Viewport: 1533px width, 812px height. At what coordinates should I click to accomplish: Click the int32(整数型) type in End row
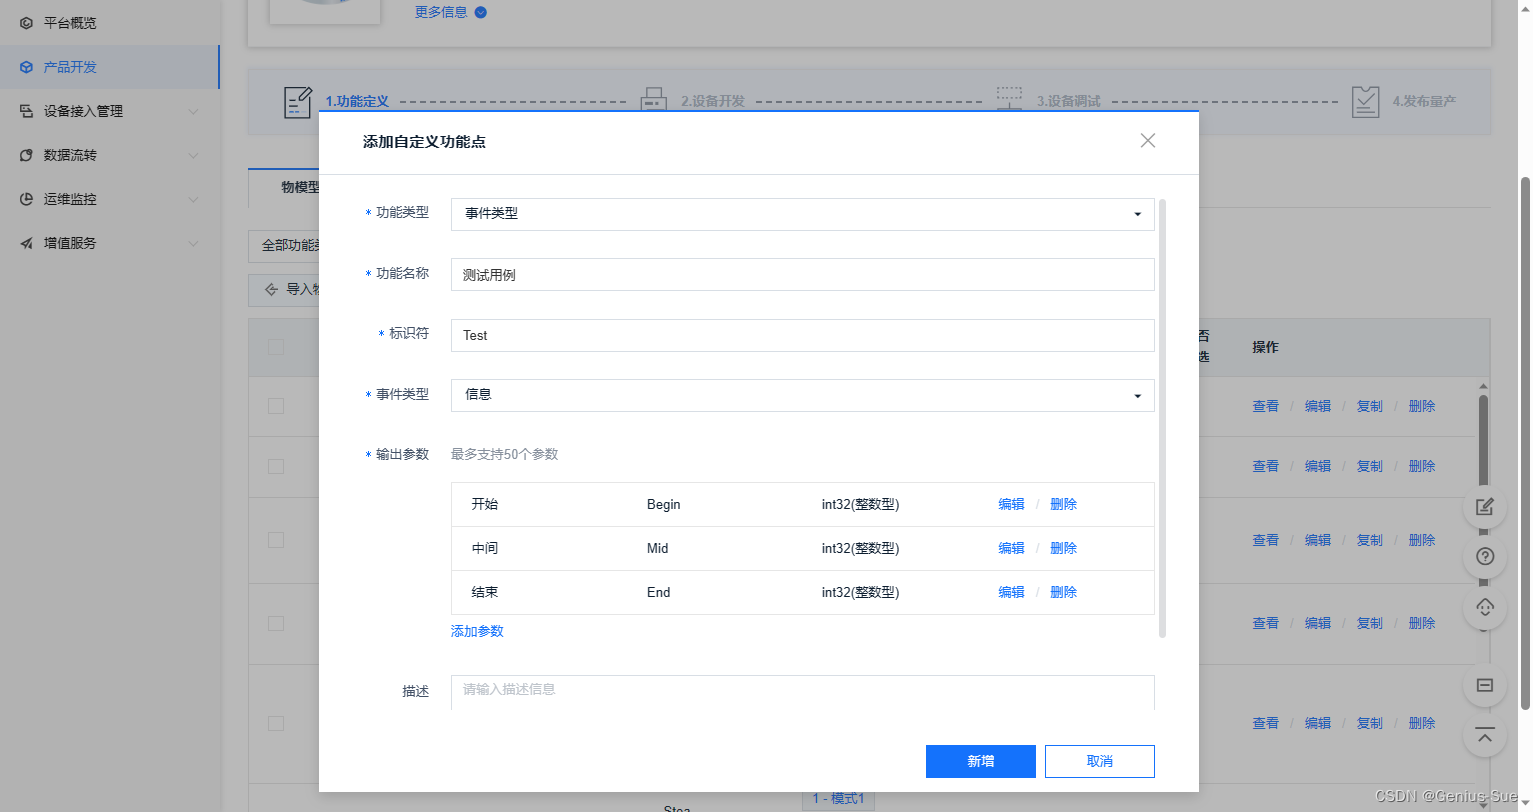pyautogui.click(x=860, y=592)
